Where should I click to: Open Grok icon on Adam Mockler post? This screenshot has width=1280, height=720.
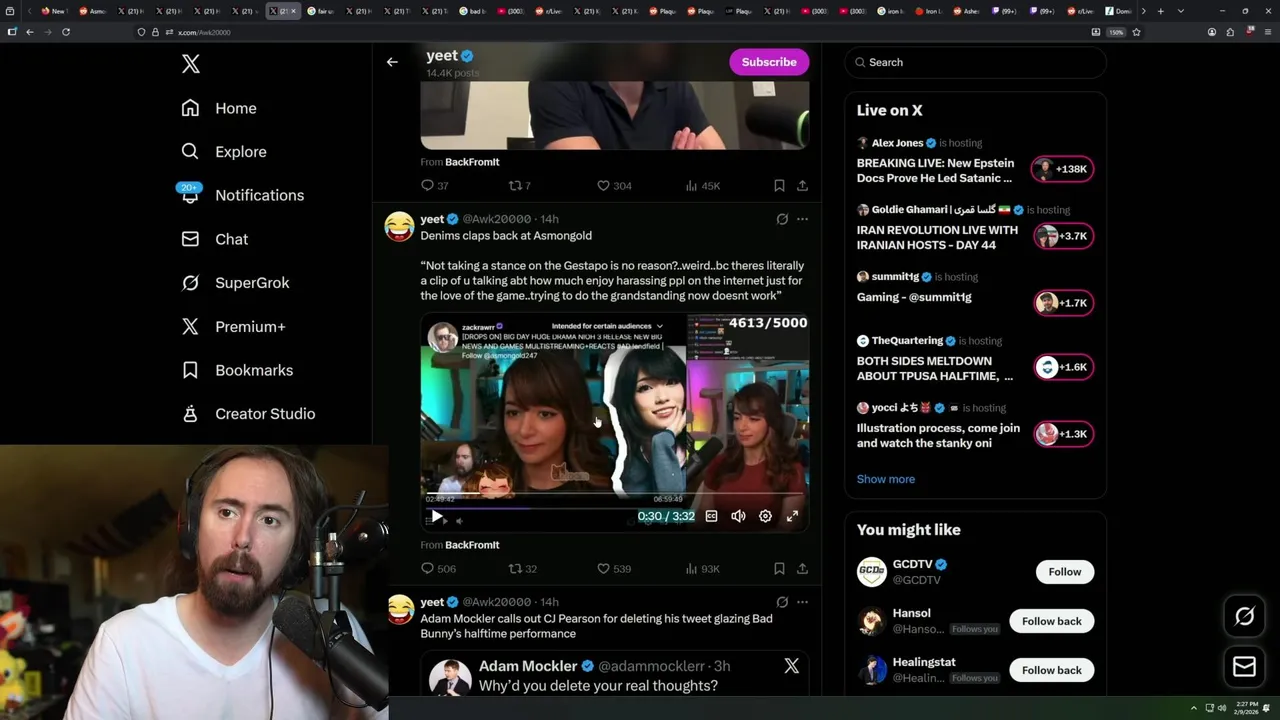(x=782, y=602)
